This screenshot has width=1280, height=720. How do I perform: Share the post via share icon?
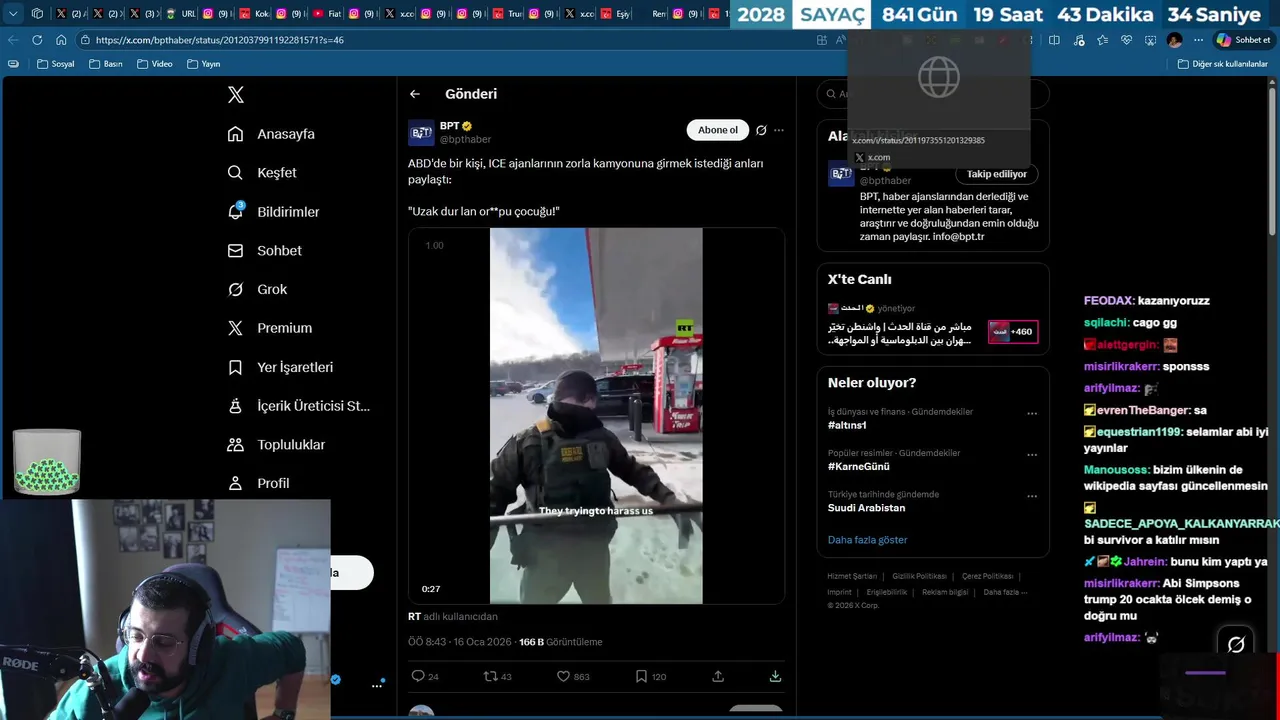tap(718, 676)
